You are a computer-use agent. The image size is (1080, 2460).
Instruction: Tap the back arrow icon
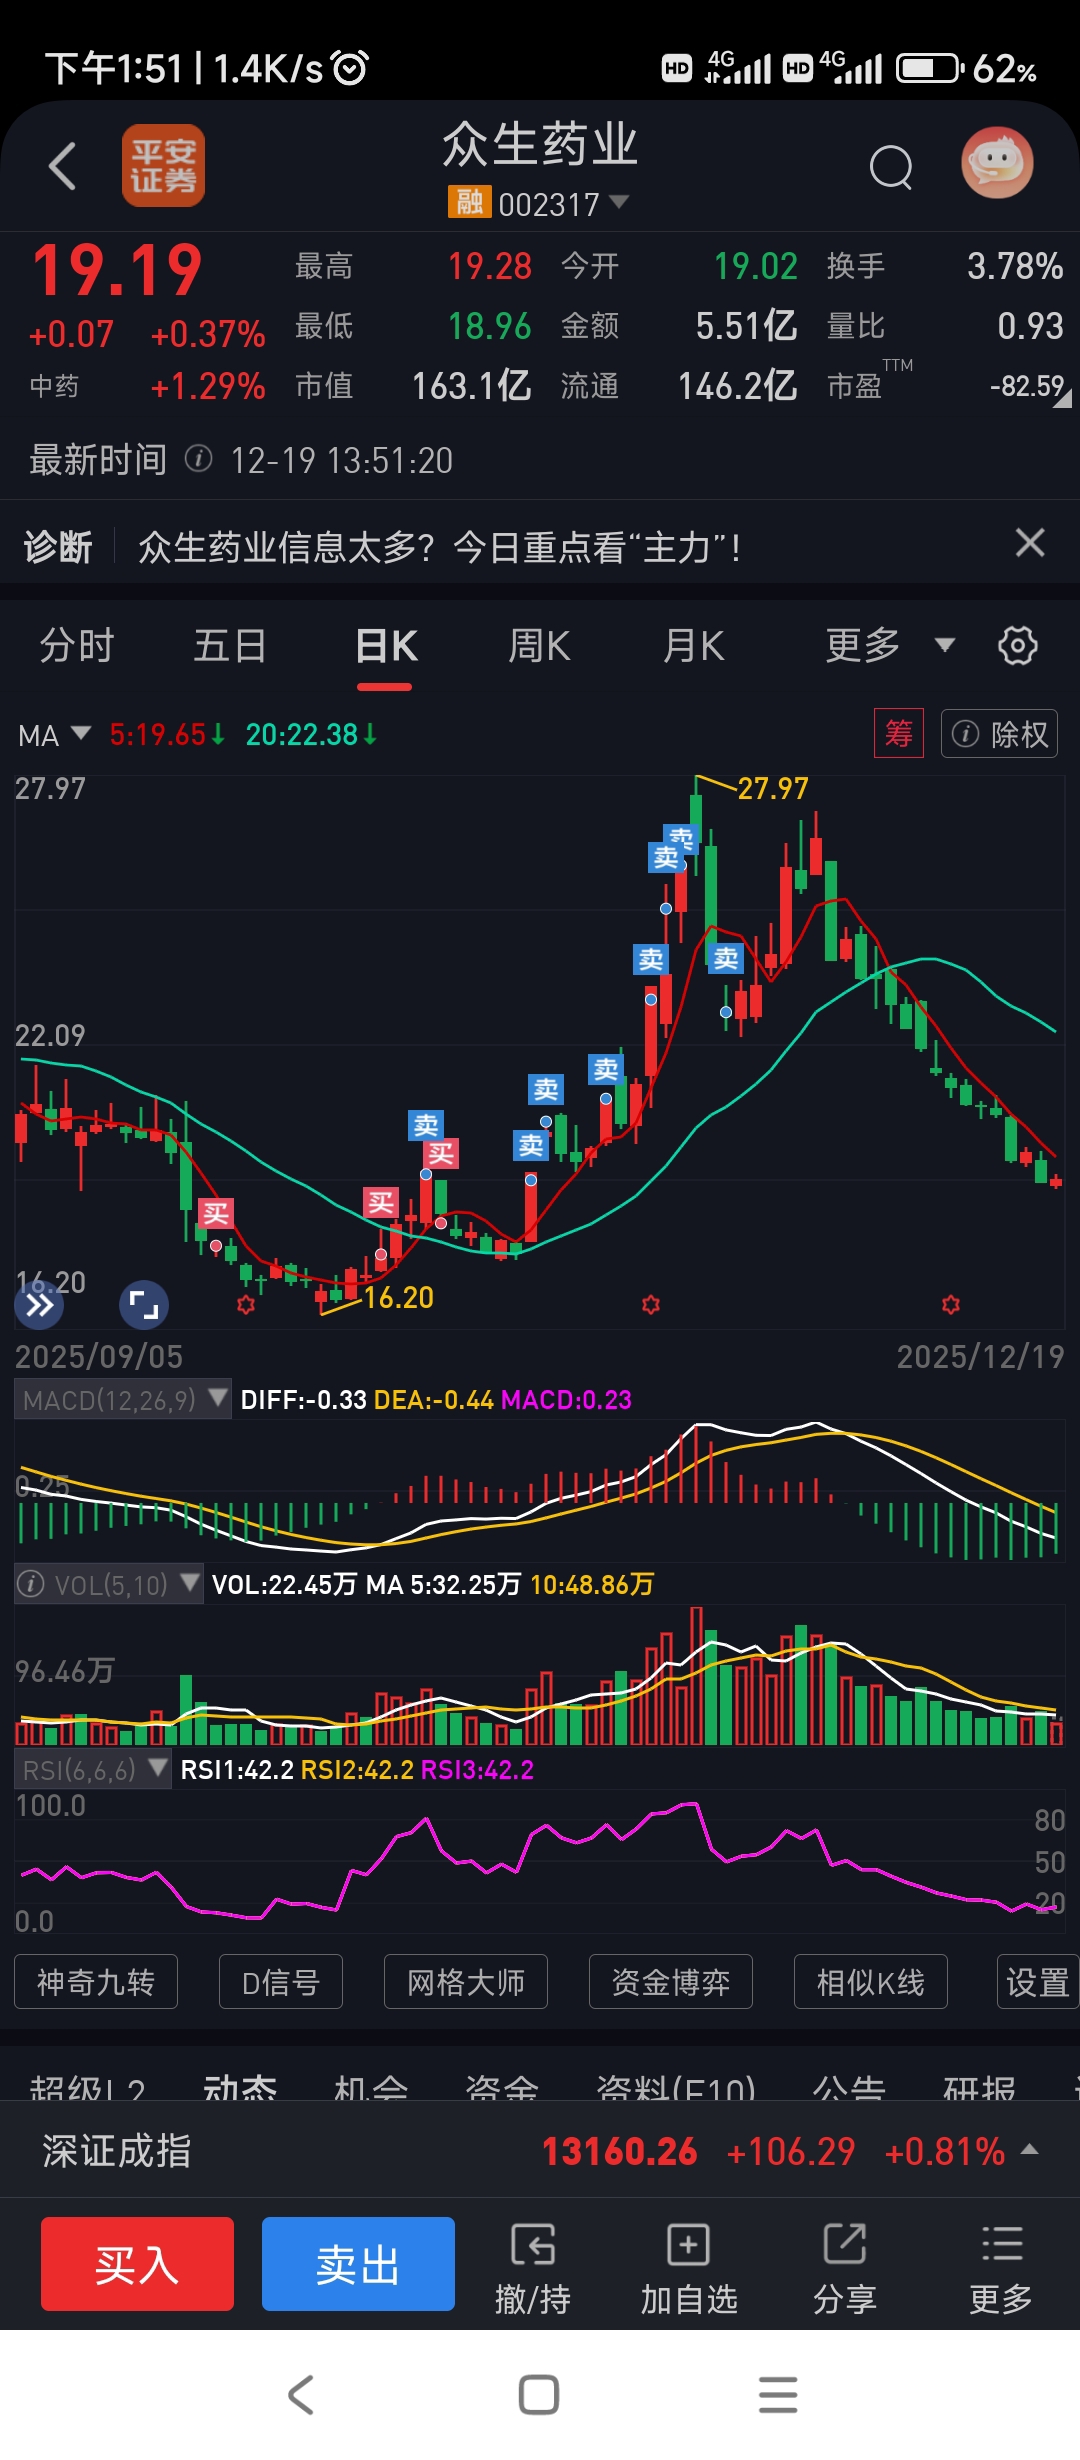pyautogui.click(x=62, y=166)
